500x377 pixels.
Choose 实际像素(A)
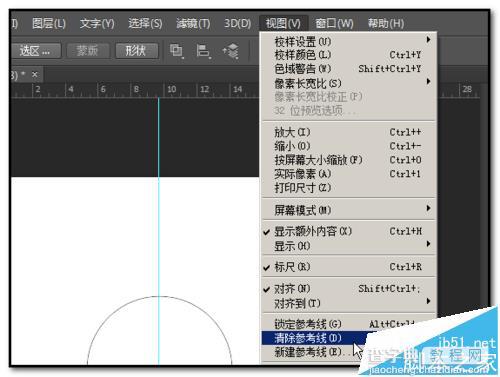coord(349,174)
